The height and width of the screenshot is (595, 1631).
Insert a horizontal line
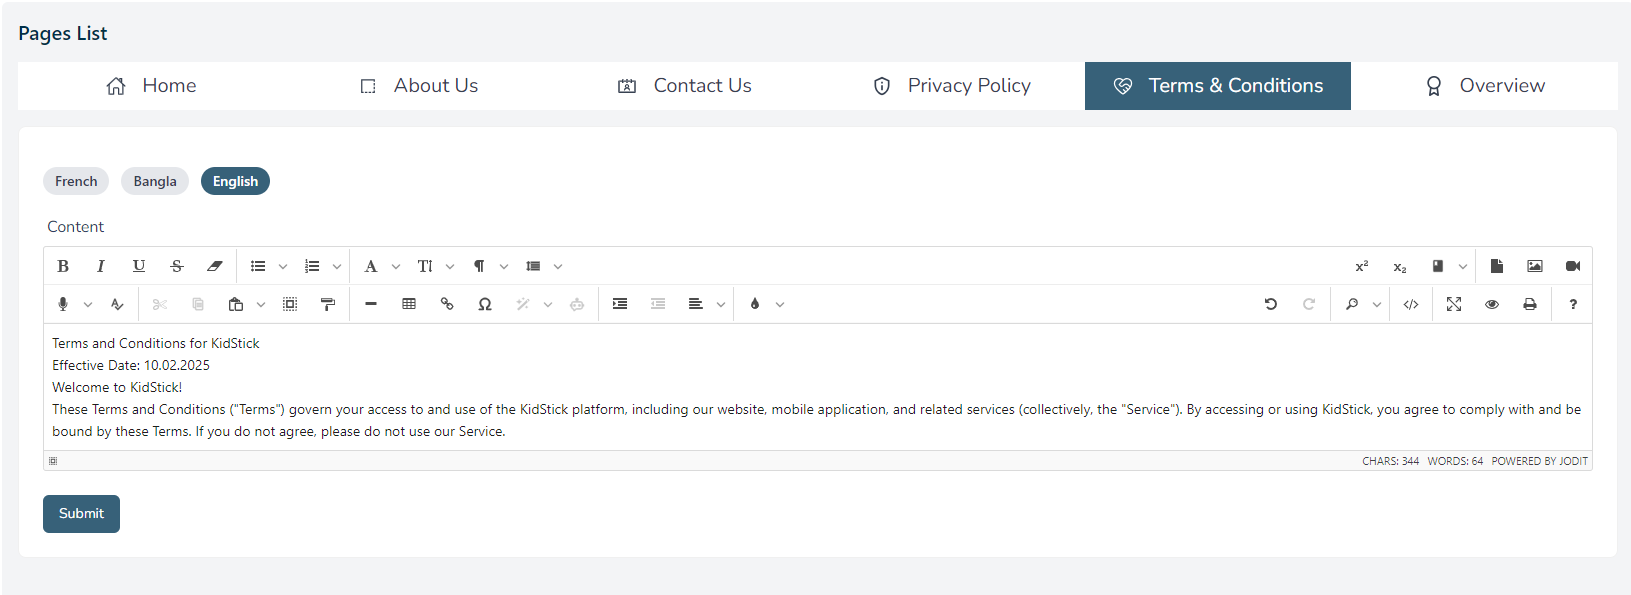(x=371, y=304)
